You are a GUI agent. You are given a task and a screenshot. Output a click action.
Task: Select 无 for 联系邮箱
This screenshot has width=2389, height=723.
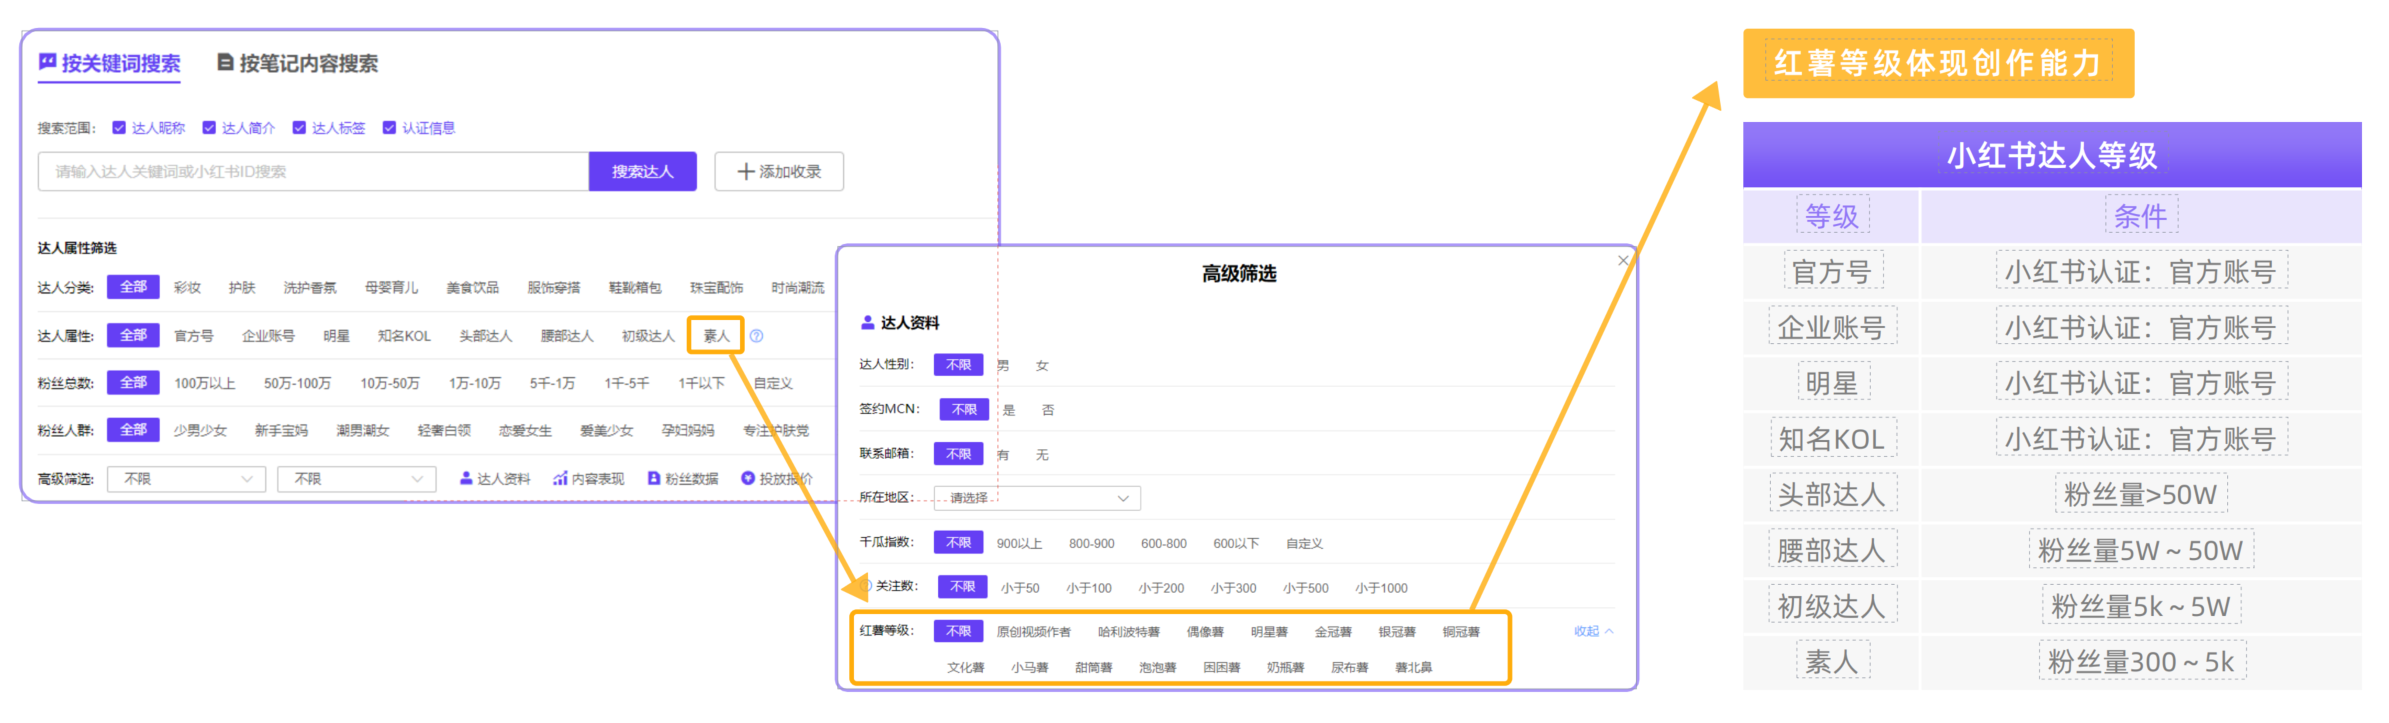1042,455
